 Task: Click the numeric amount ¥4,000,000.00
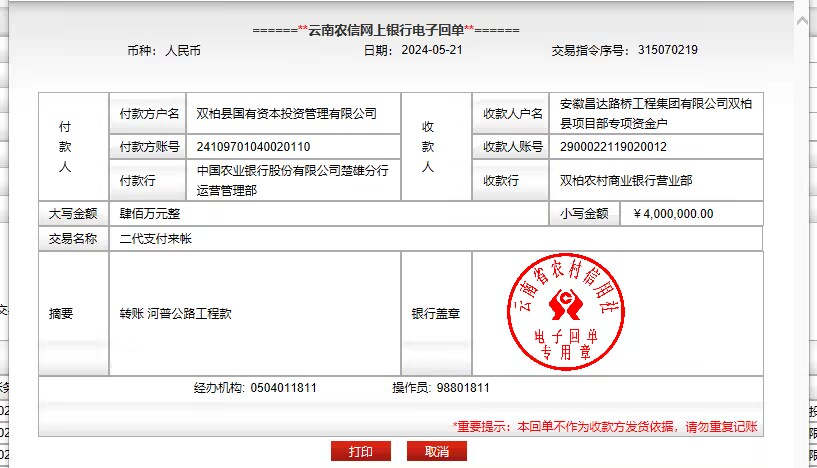pyautogui.click(x=673, y=214)
